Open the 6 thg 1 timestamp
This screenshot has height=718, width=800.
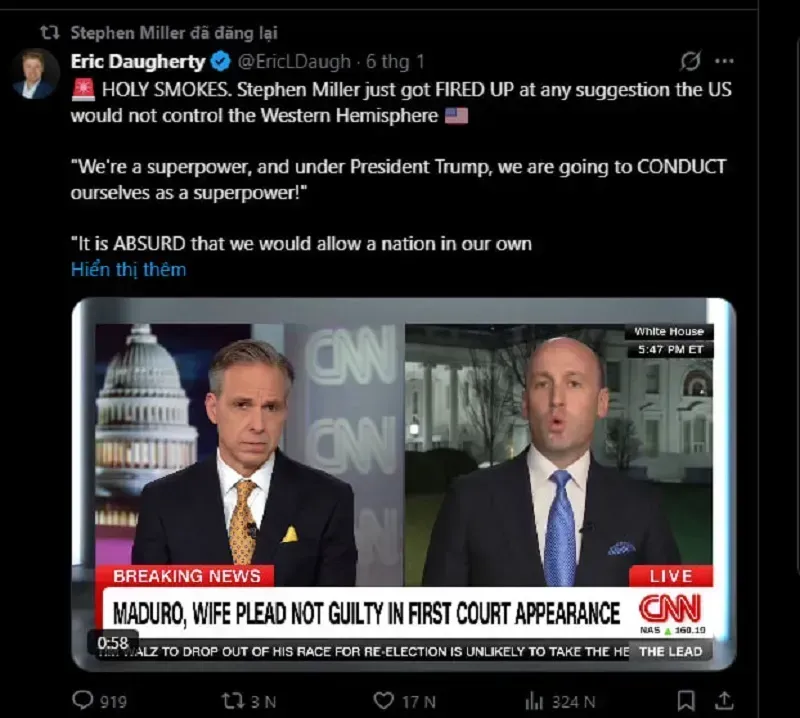pos(395,62)
